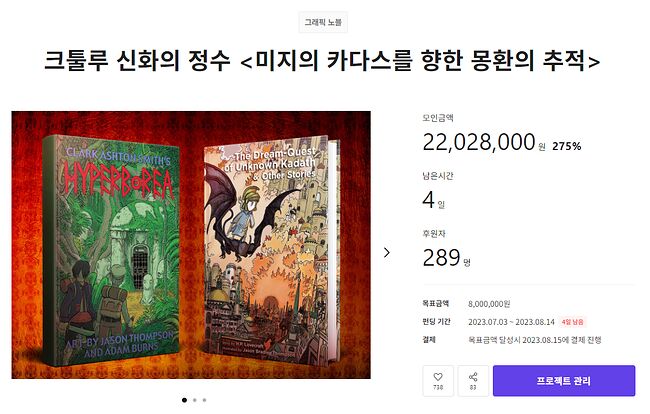Like the project with the heart icon

tap(438, 380)
